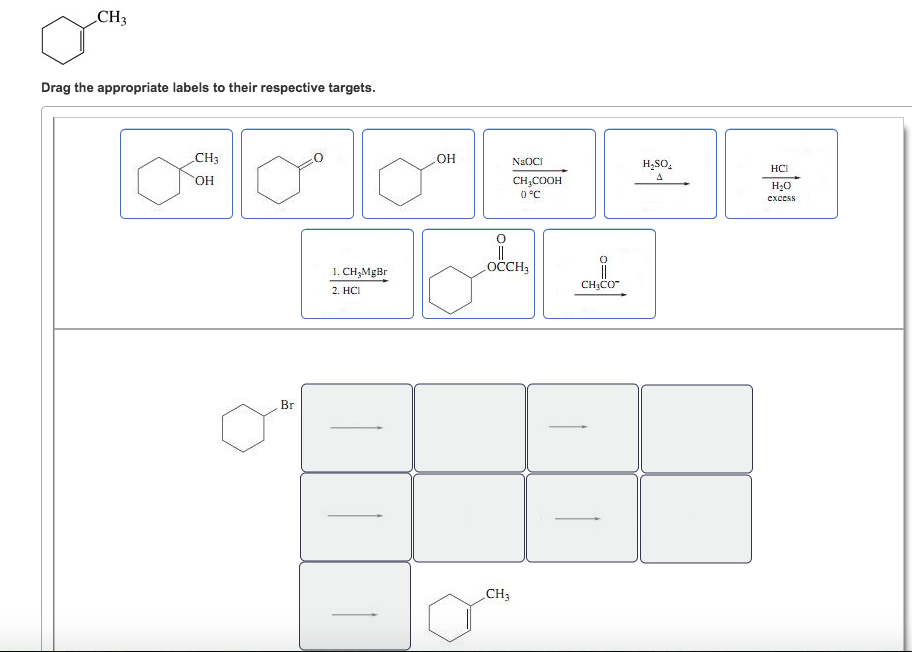This screenshot has height=652, width=912.
Task: Click the last empty box in top row
Action: pos(695,427)
